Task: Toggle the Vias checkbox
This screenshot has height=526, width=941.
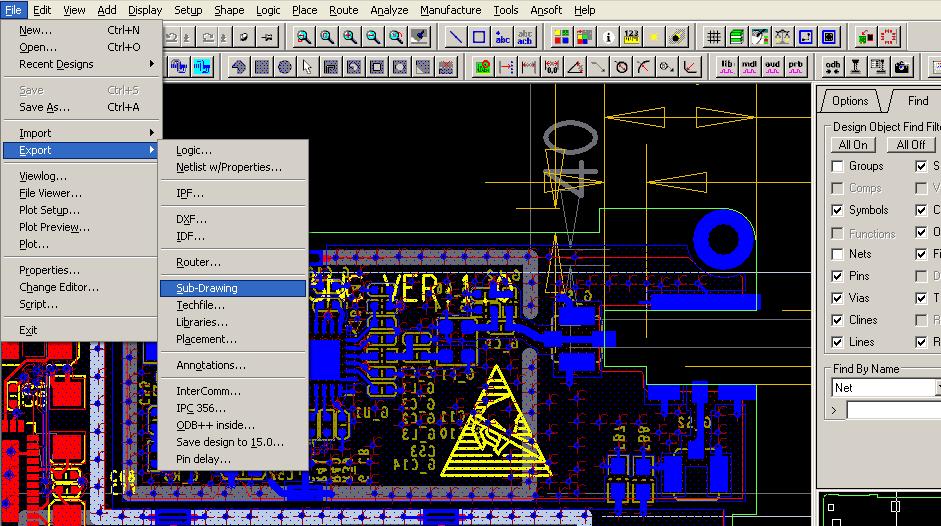Action: point(837,298)
